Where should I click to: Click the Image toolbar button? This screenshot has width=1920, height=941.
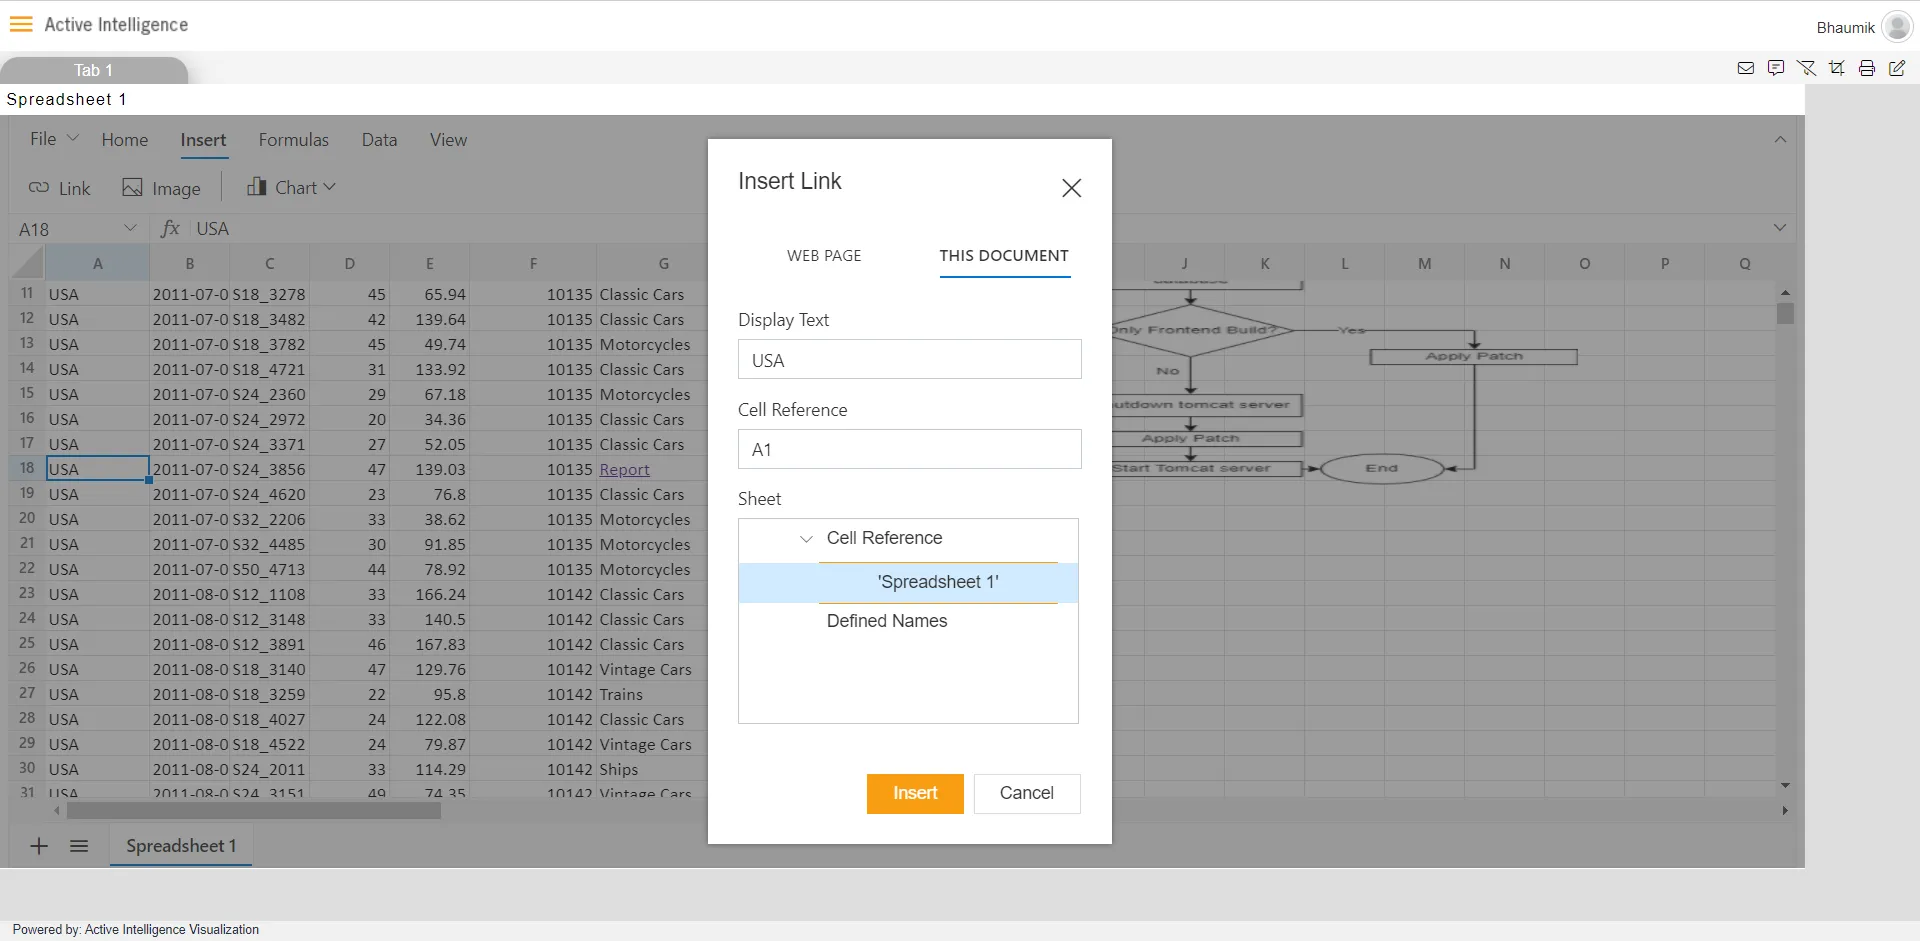[x=161, y=188]
